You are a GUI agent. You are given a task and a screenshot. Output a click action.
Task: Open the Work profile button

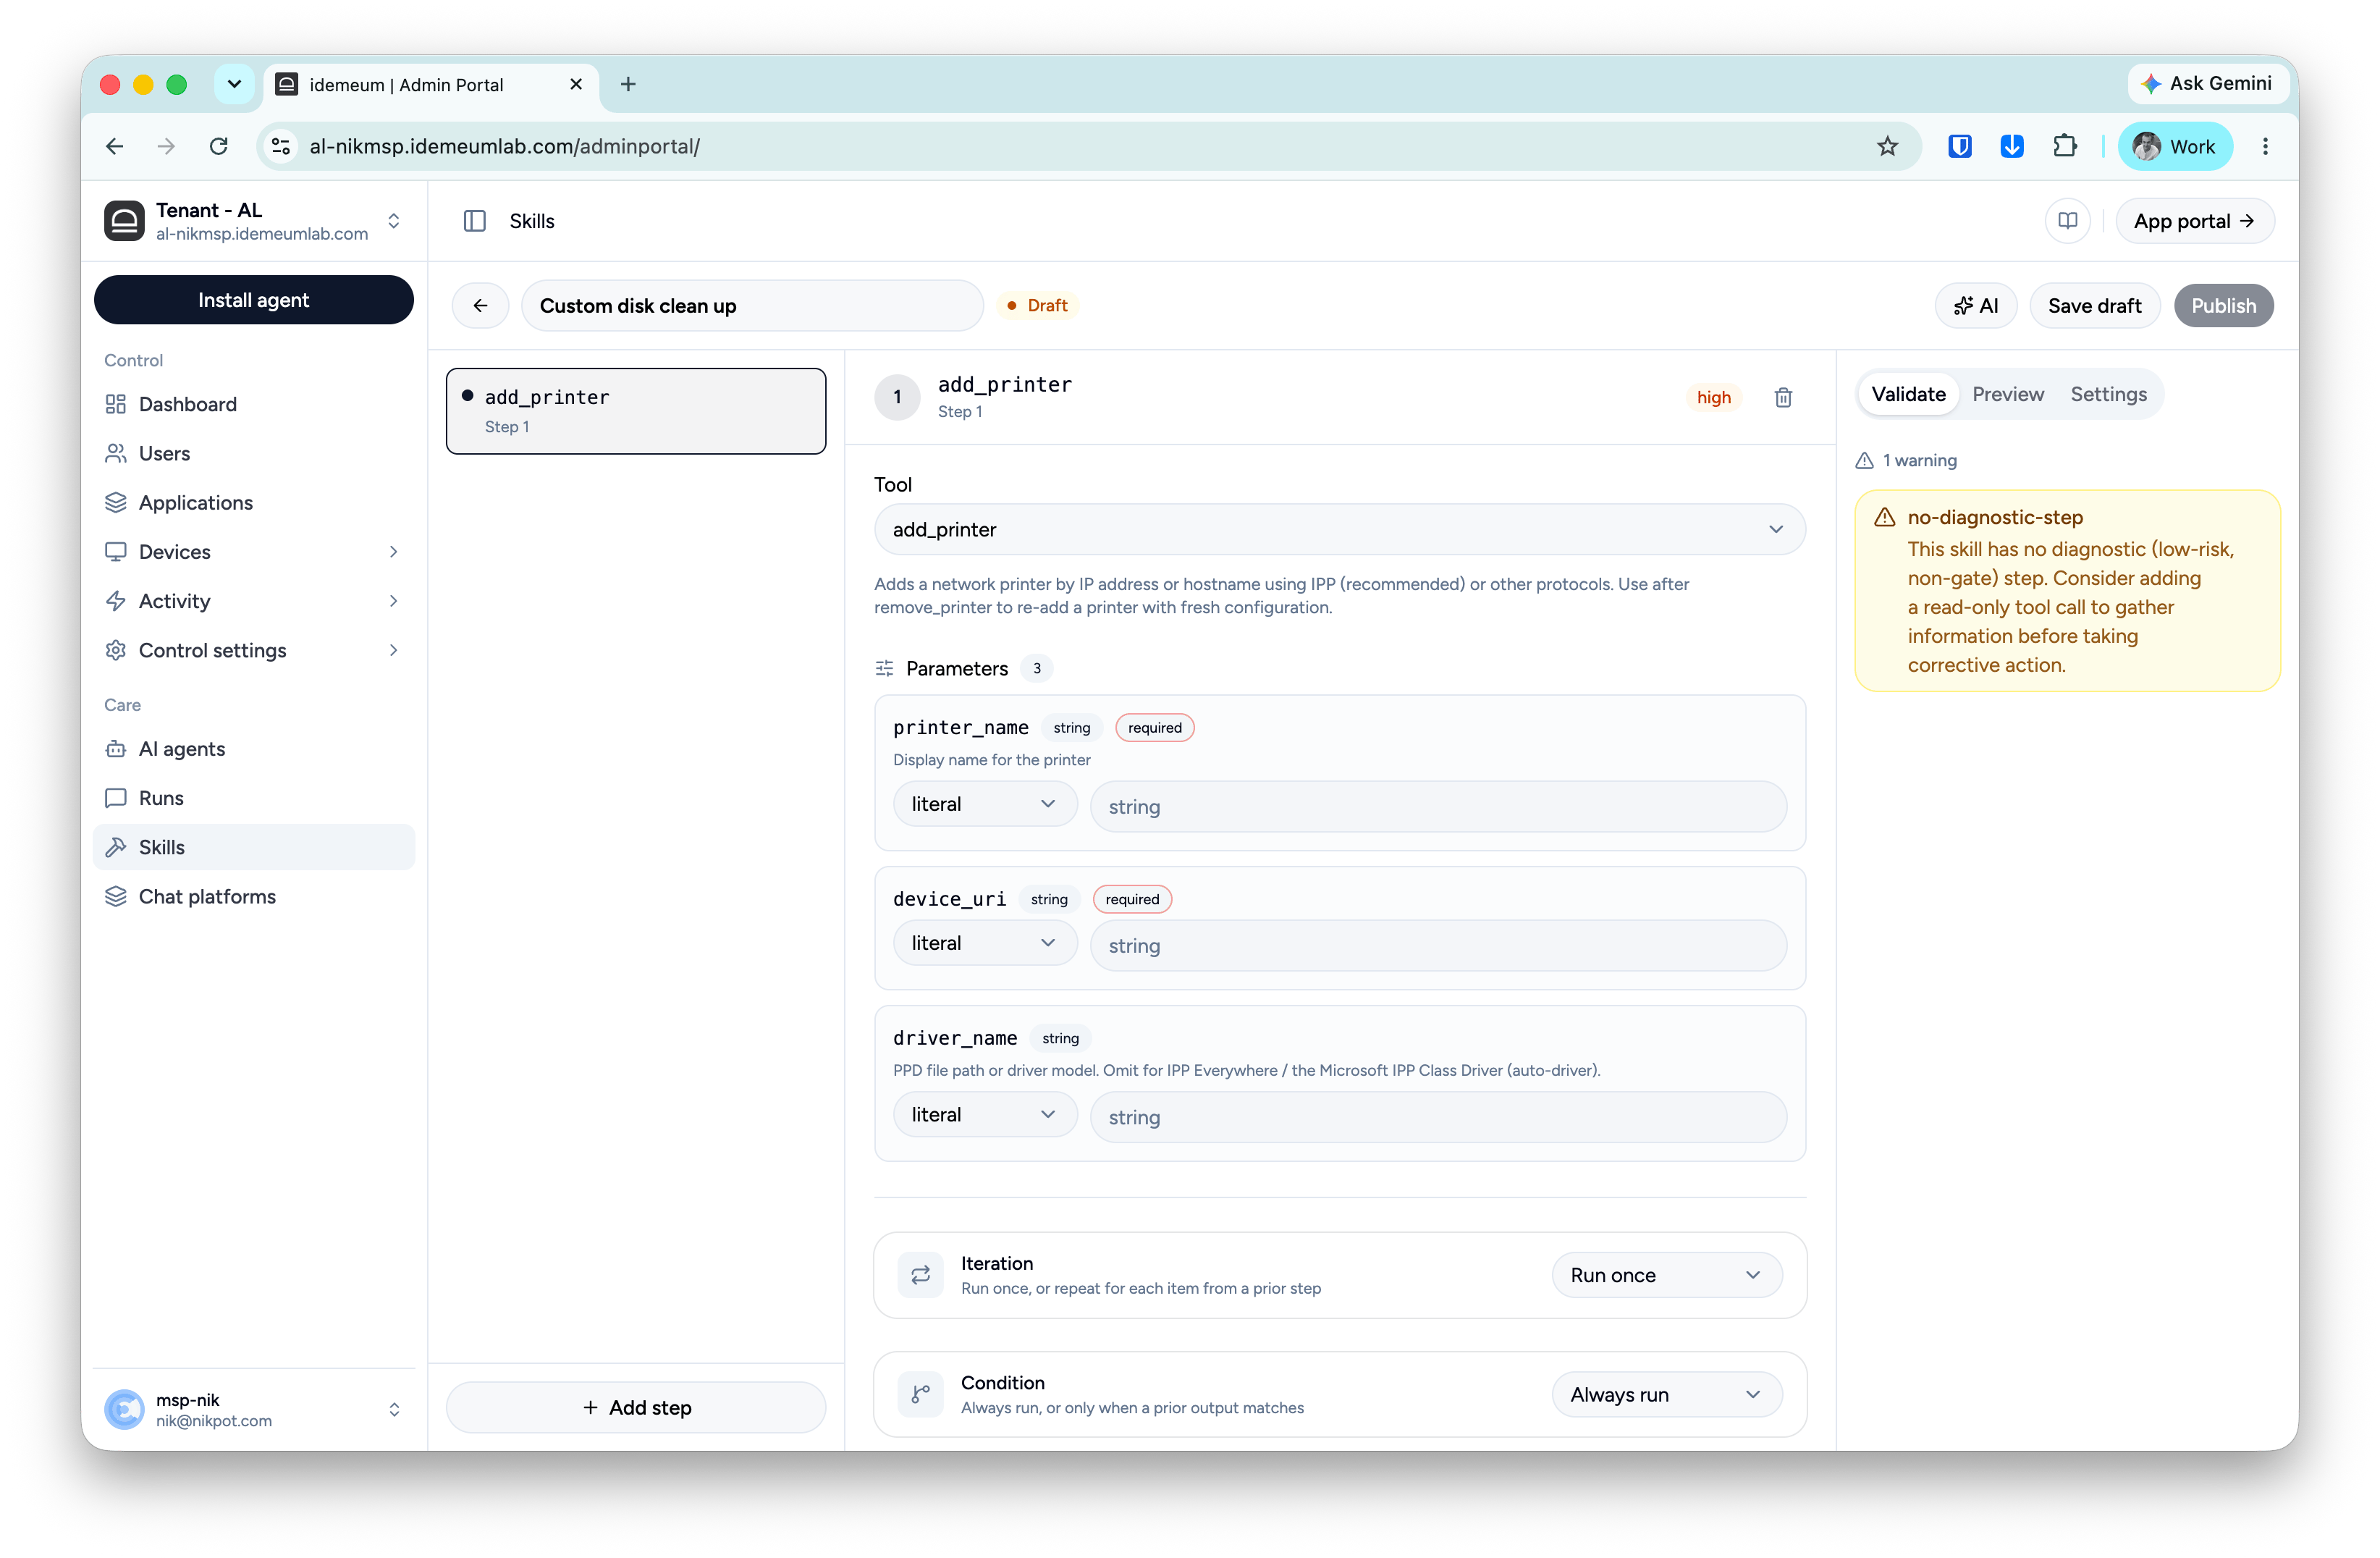tap(2174, 147)
